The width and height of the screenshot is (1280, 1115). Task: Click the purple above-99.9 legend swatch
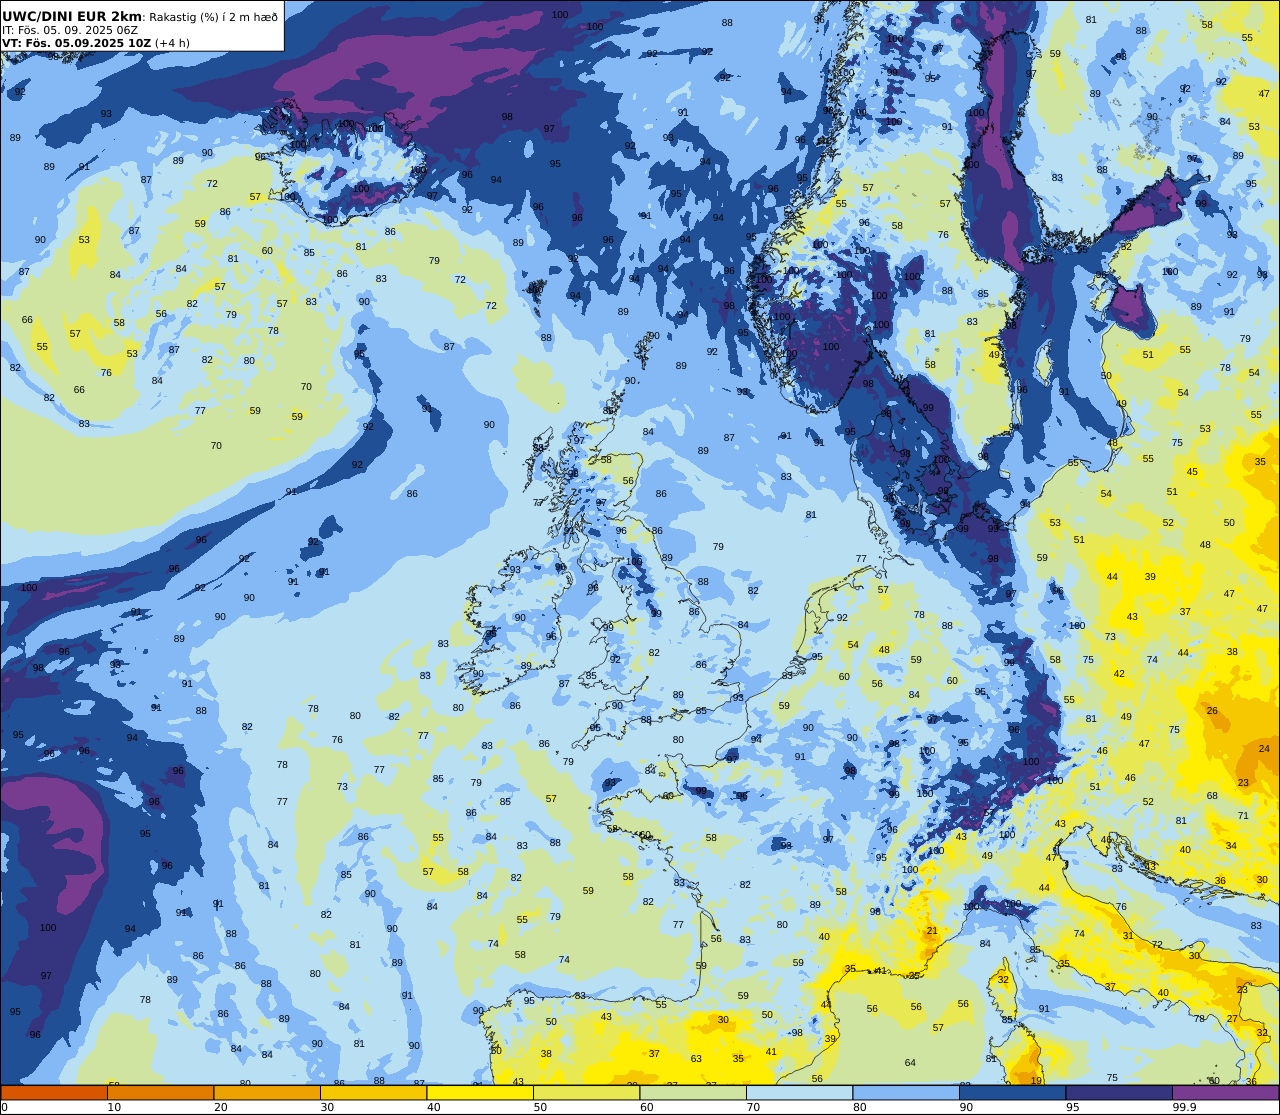tap(1225, 1092)
